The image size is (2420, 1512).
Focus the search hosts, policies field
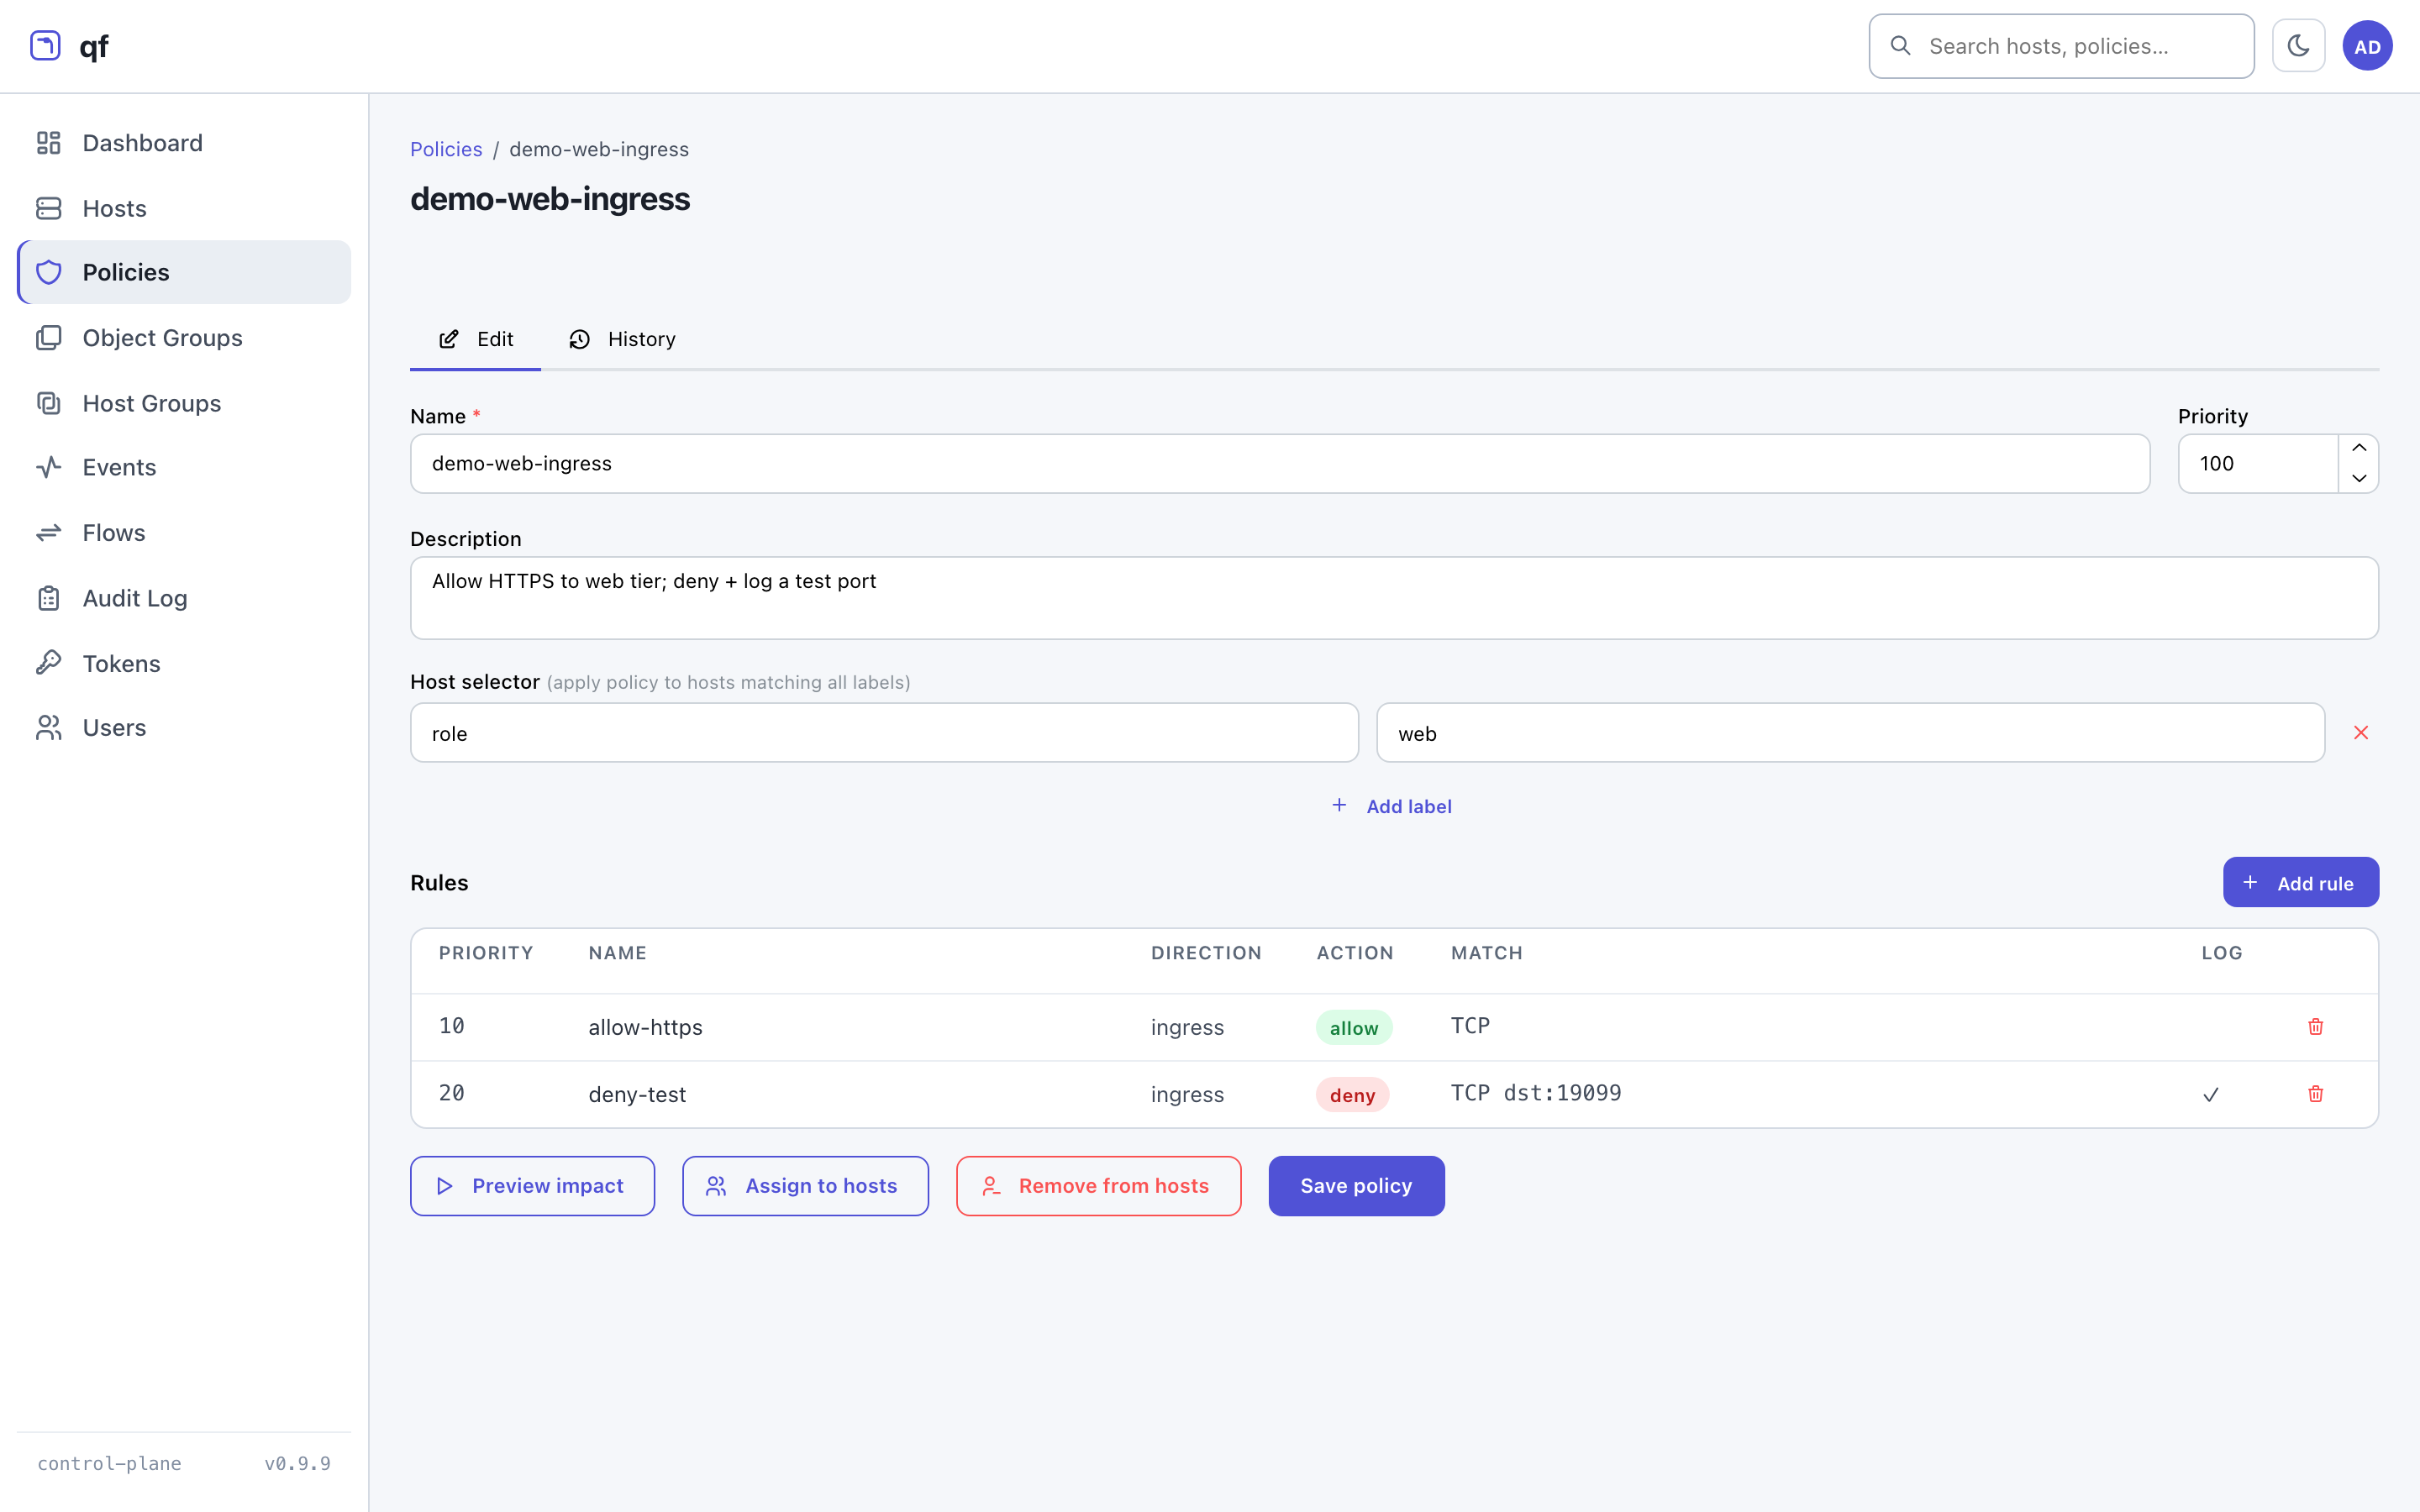[x=2061, y=46]
